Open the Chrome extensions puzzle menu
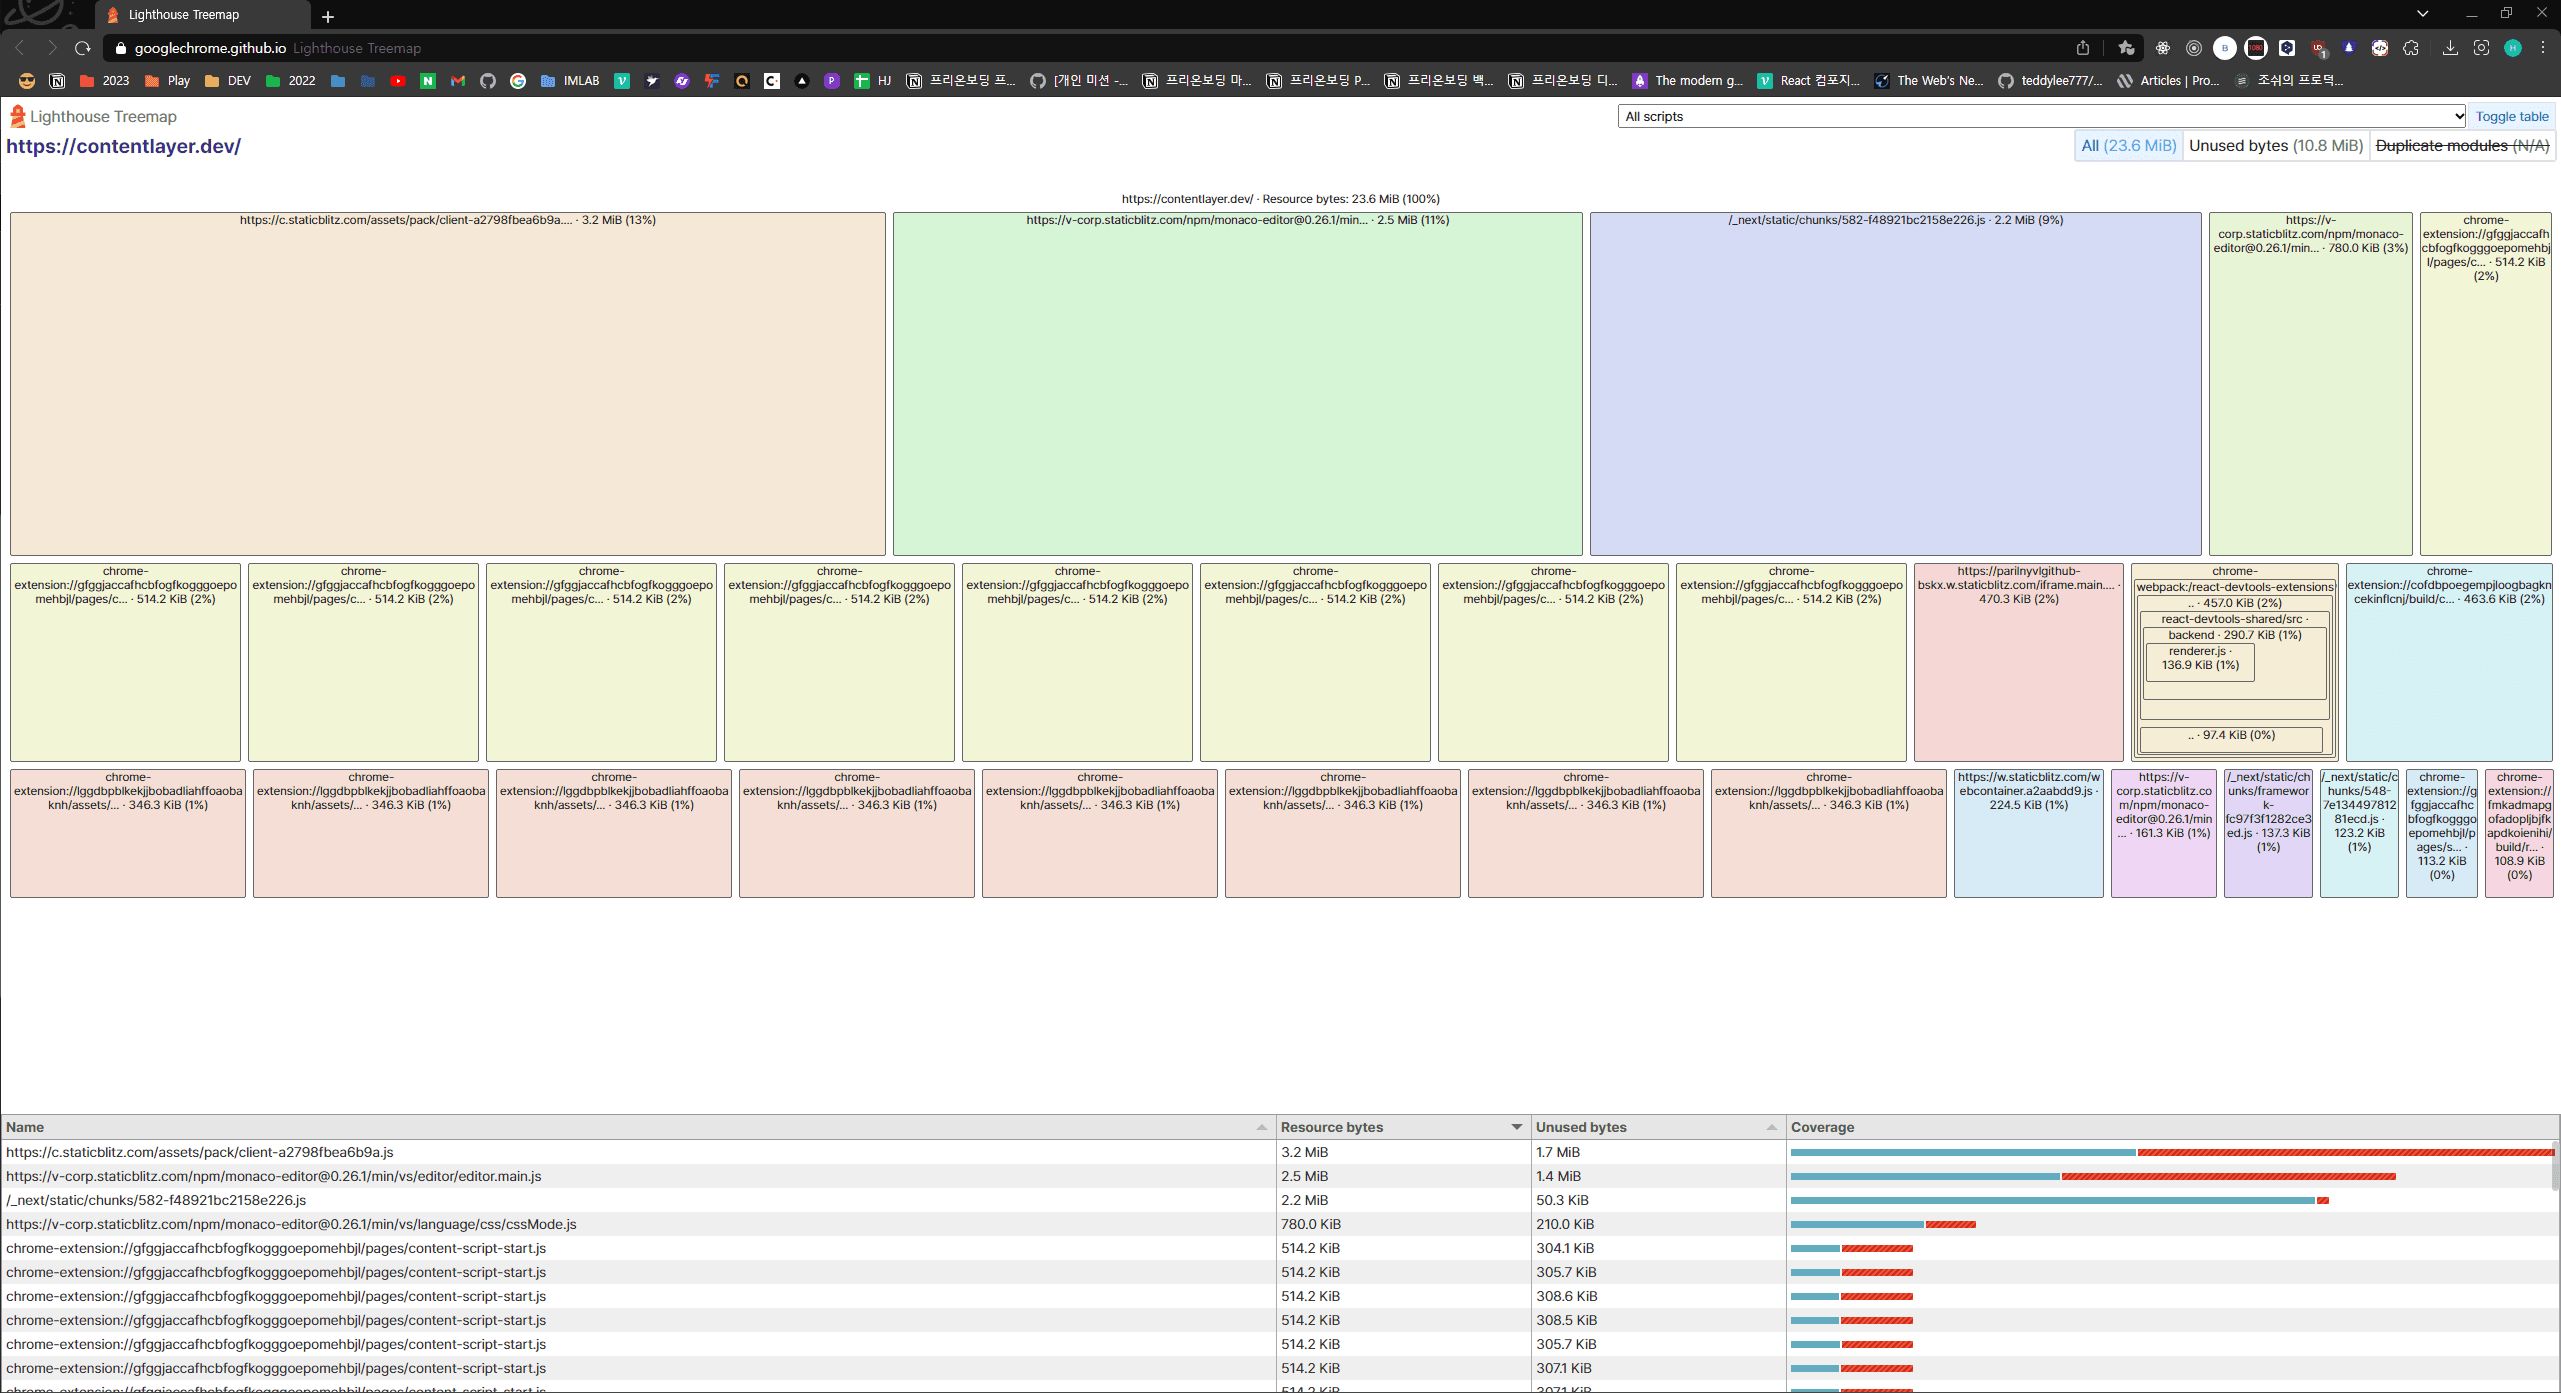Image resolution: width=2561 pixels, height=1393 pixels. pos(2411,48)
